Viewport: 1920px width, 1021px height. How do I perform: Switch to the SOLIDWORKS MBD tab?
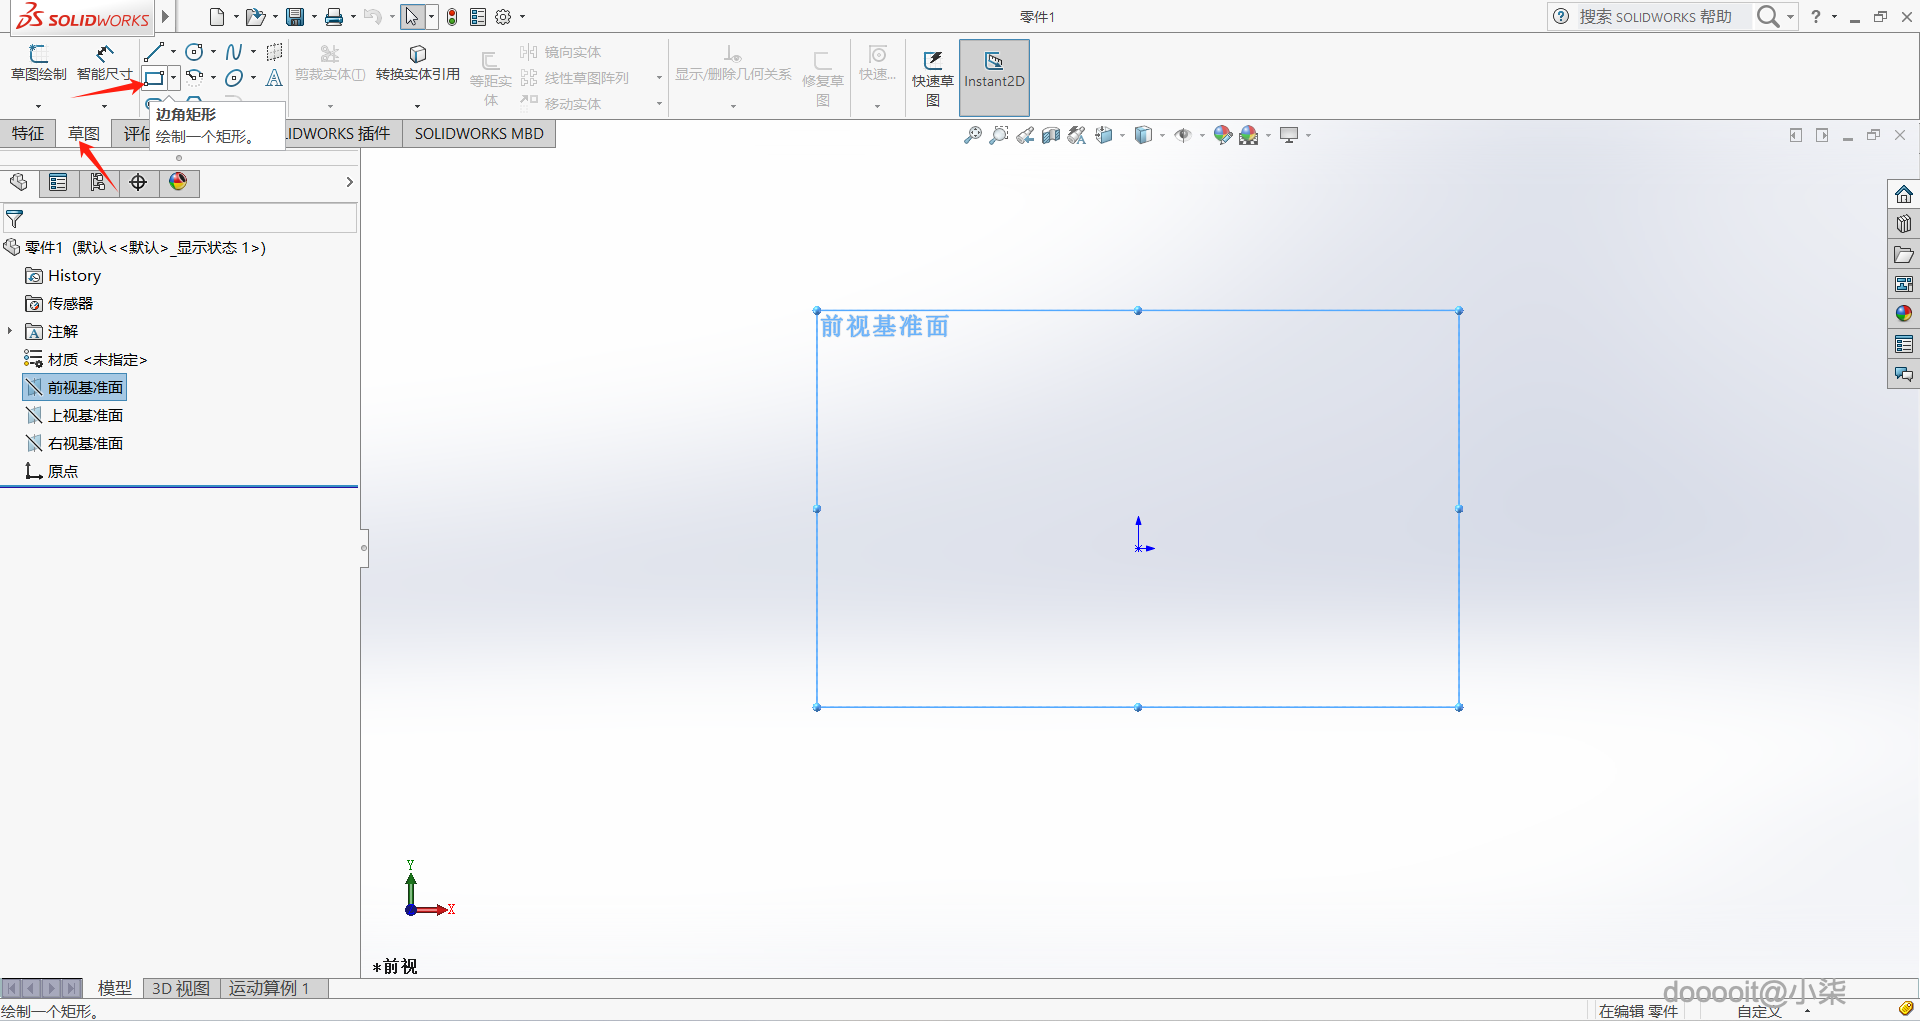(x=479, y=134)
